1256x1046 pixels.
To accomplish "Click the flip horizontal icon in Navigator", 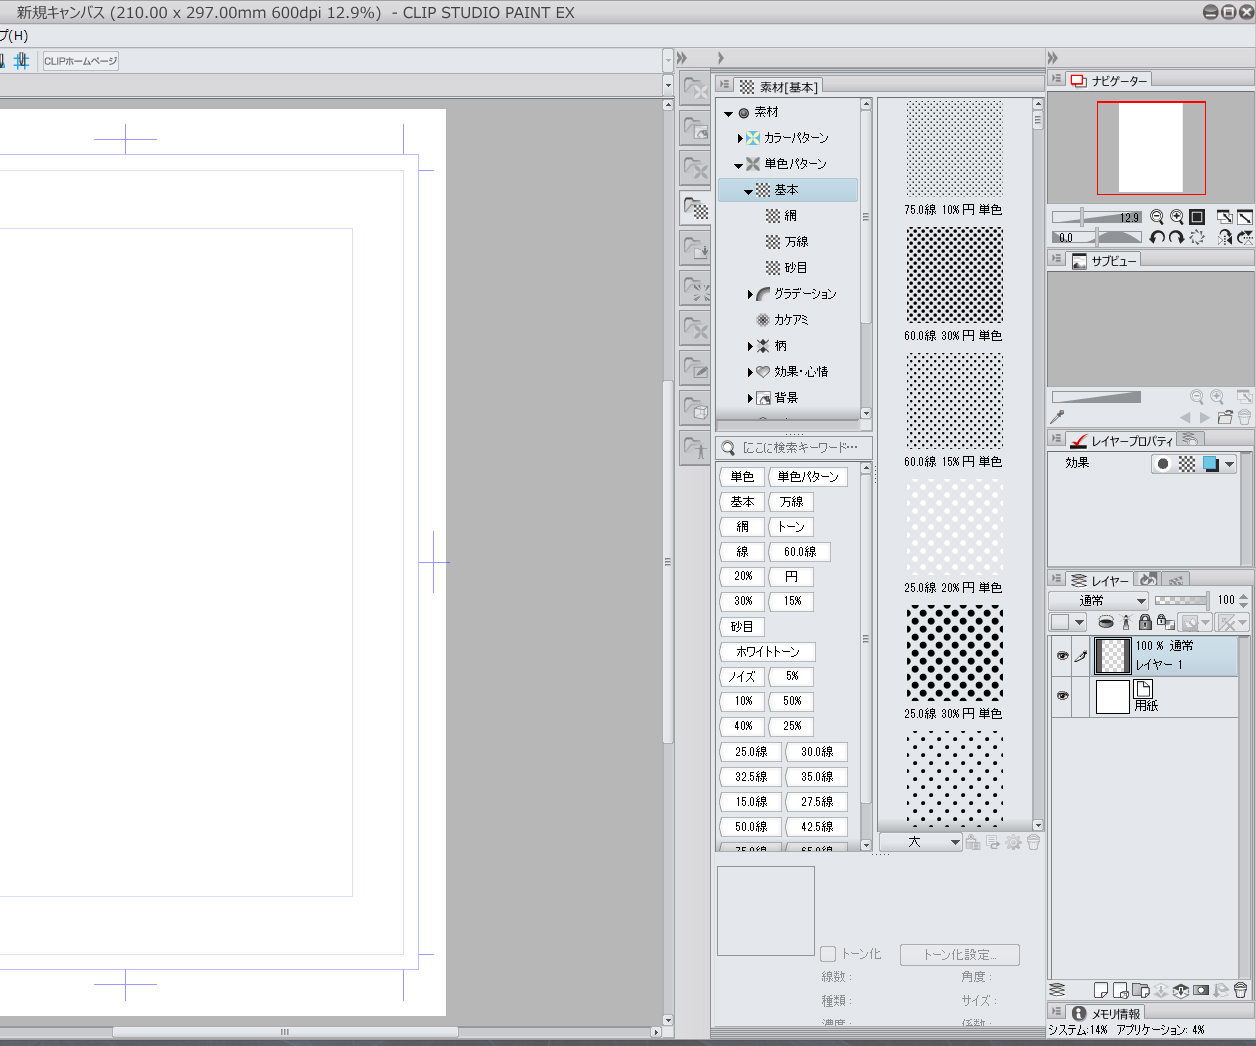I will [1225, 238].
